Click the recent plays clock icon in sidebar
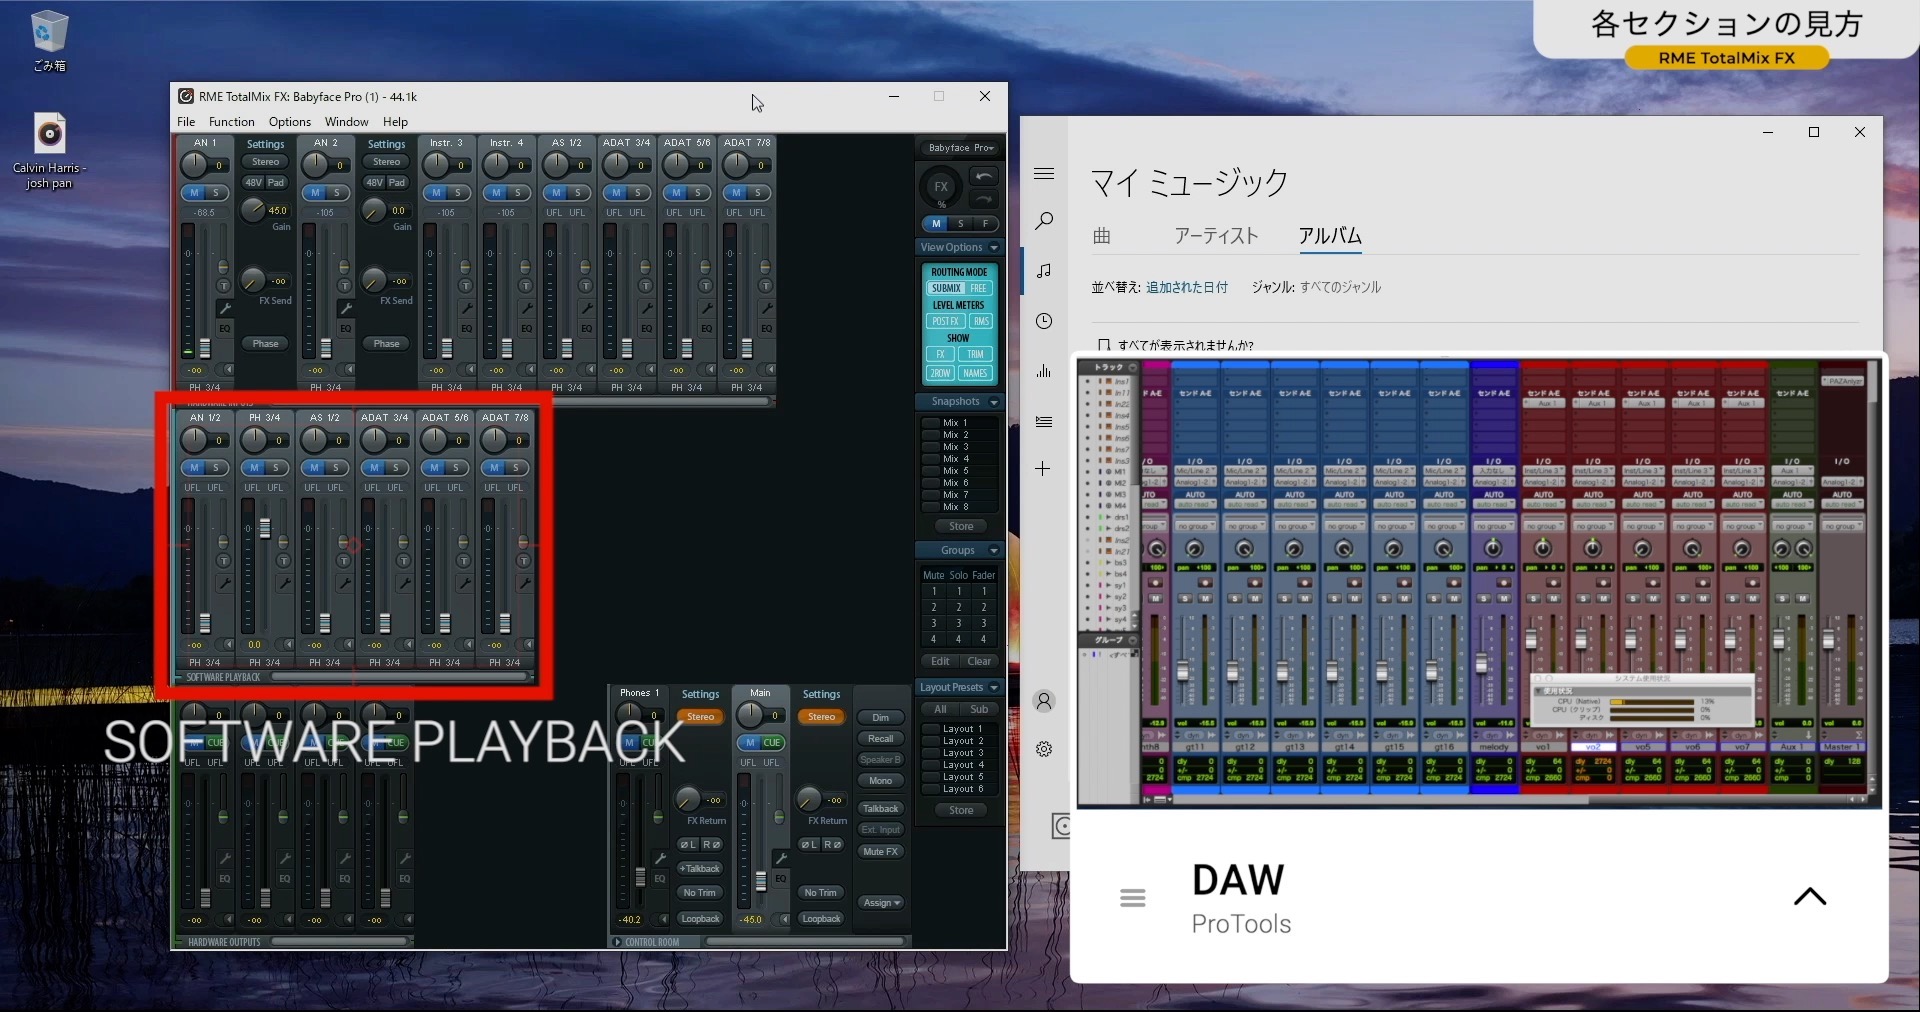Image resolution: width=1920 pixels, height=1012 pixels. click(1044, 322)
